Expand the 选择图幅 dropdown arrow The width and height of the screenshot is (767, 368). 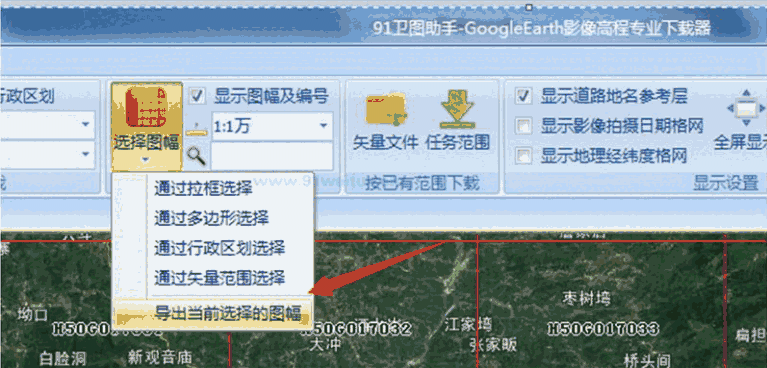[x=146, y=160]
